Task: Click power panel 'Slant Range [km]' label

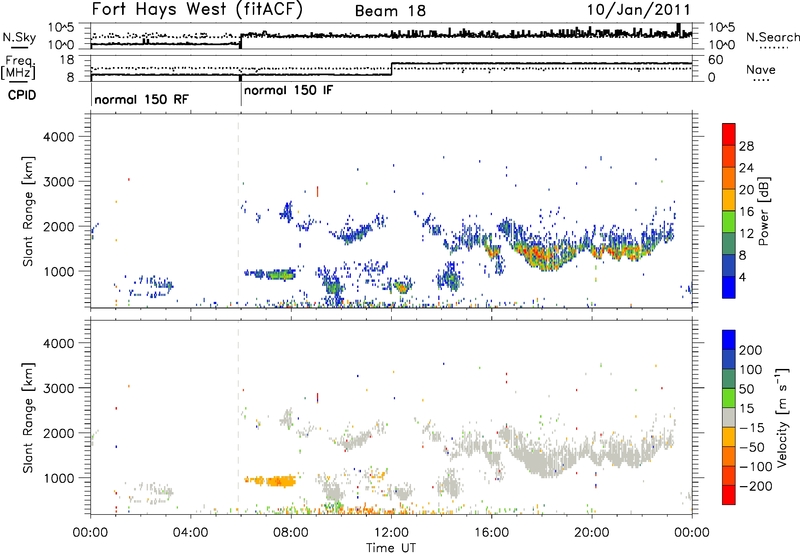Action: click(28, 211)
